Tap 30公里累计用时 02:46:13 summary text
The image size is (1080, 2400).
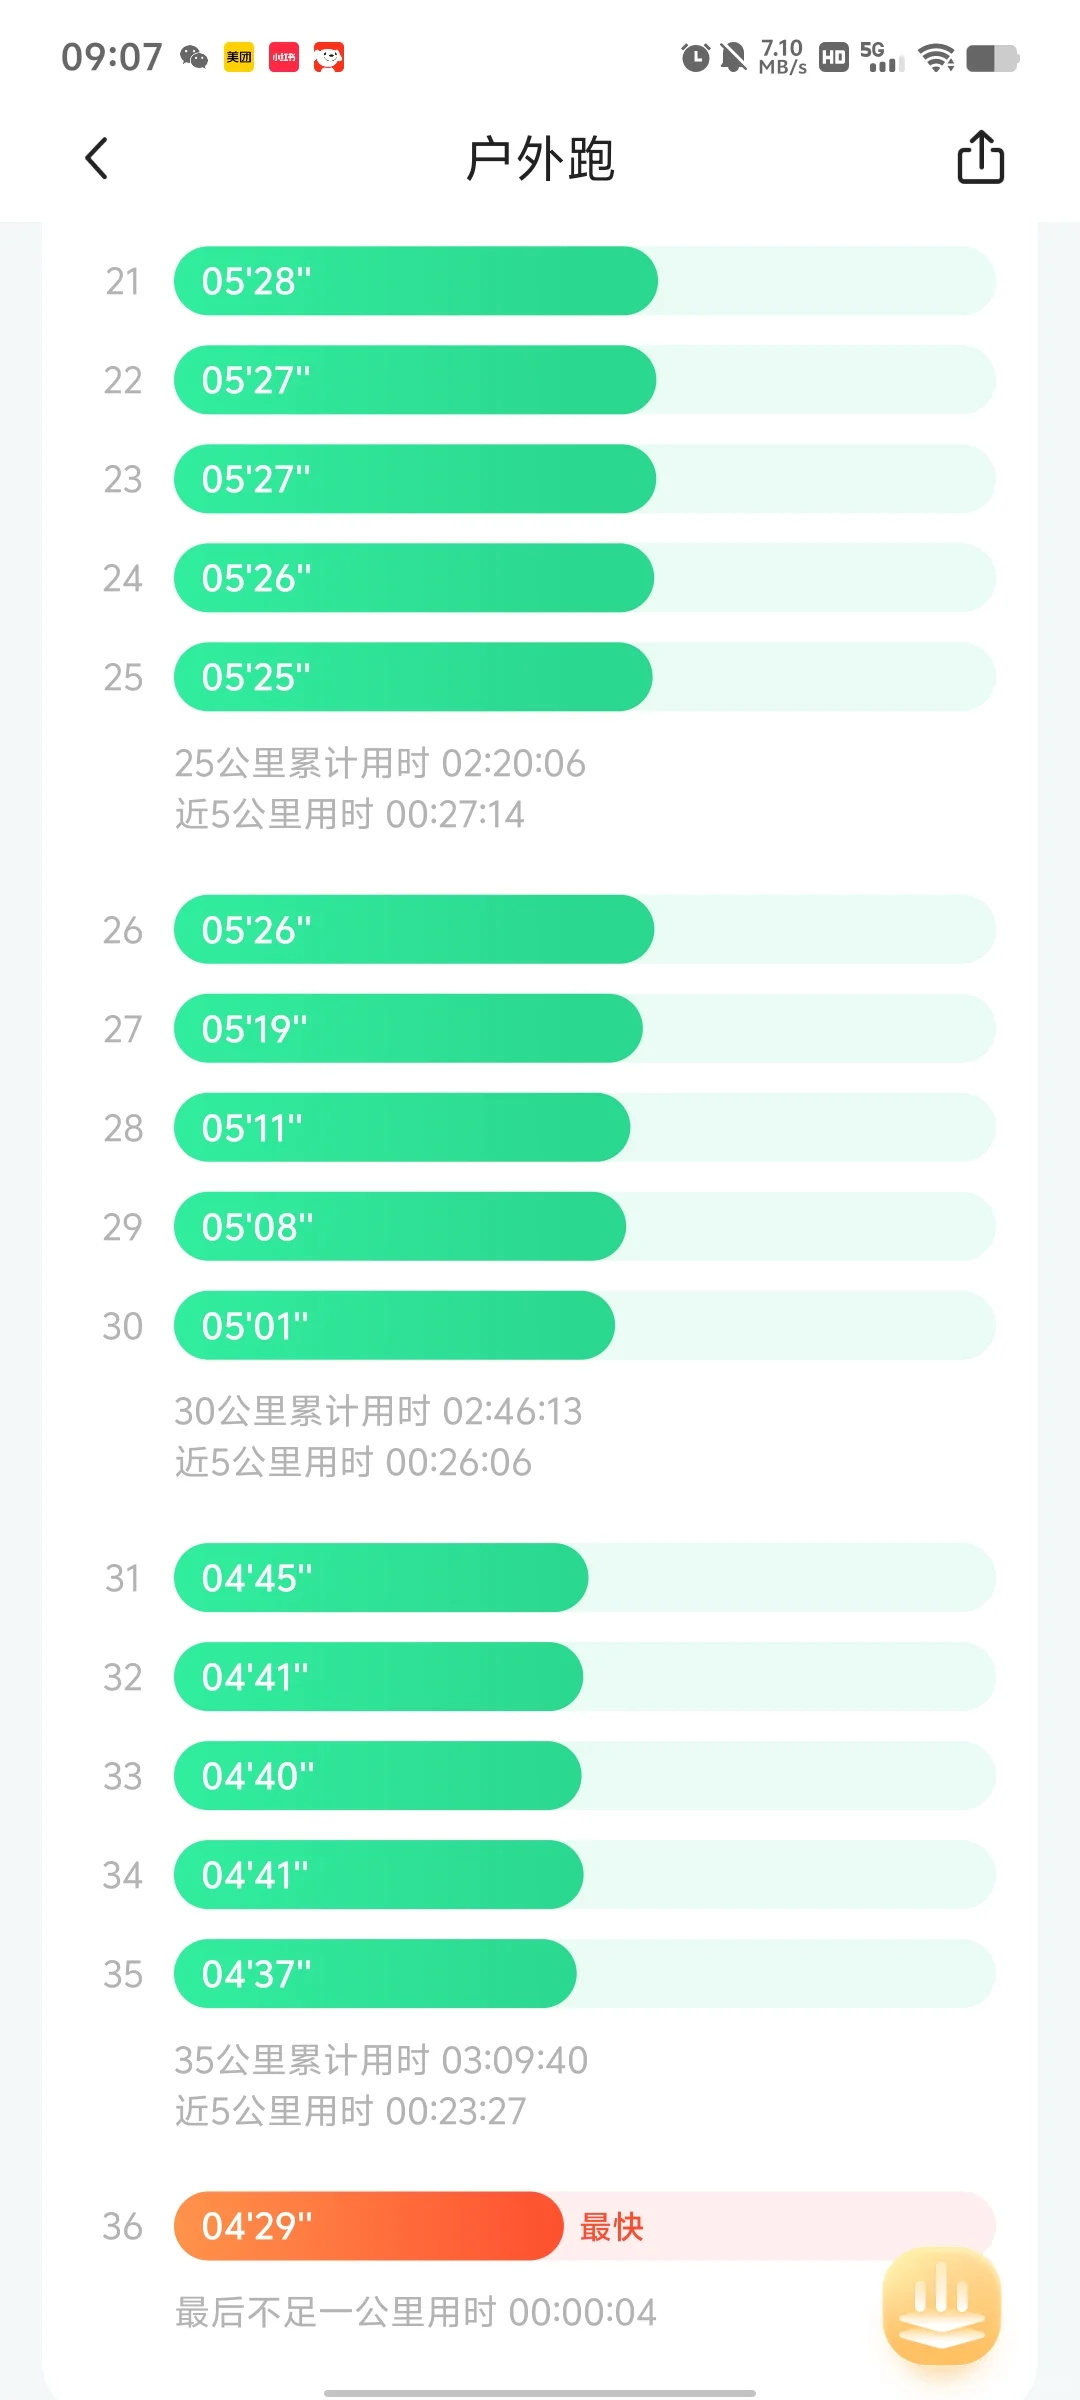(378, 1411)
